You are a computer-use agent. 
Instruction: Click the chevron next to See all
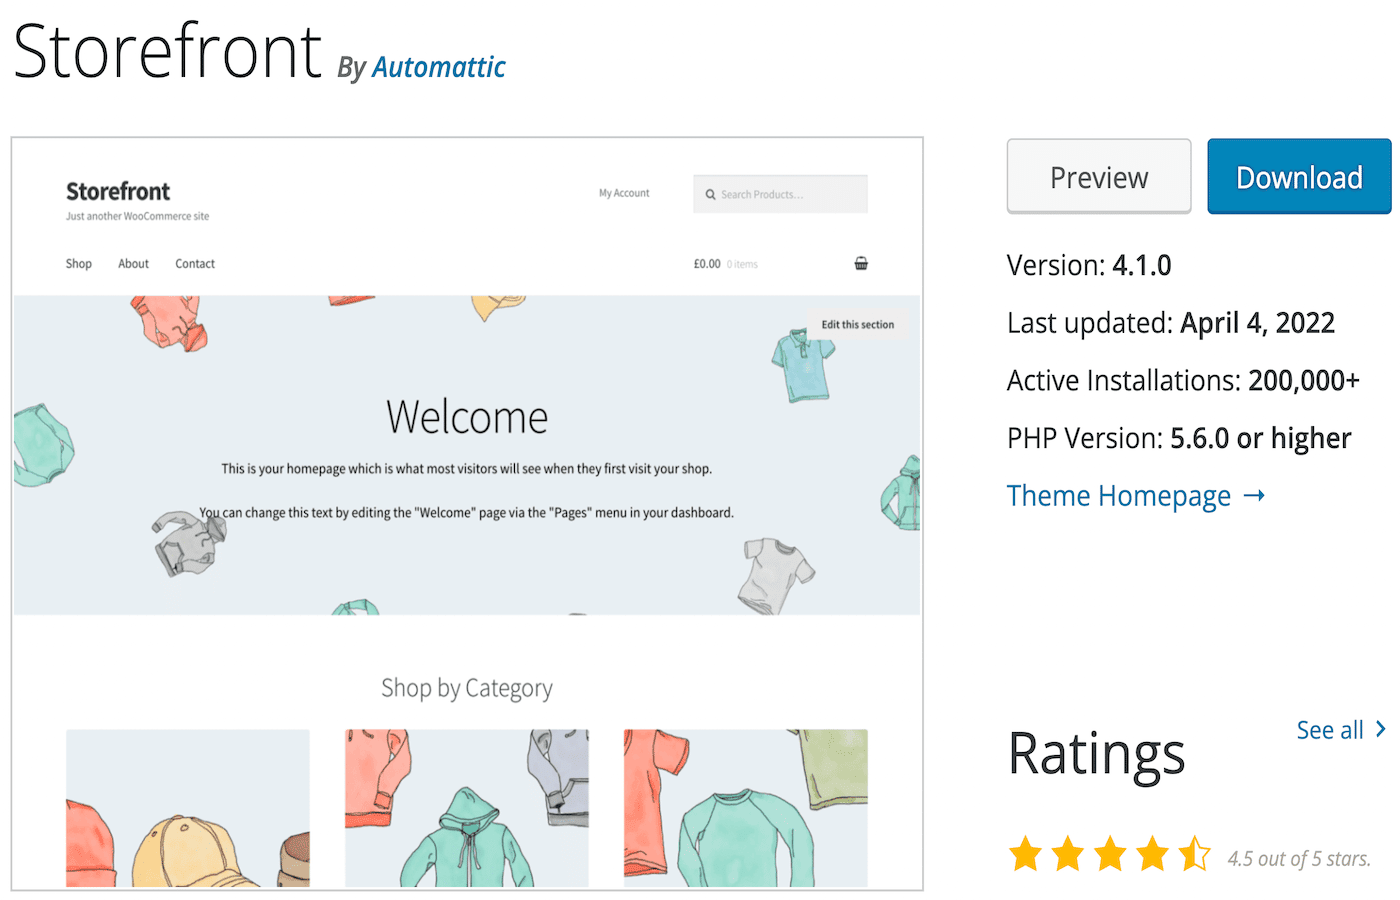tap(1380, 730)
